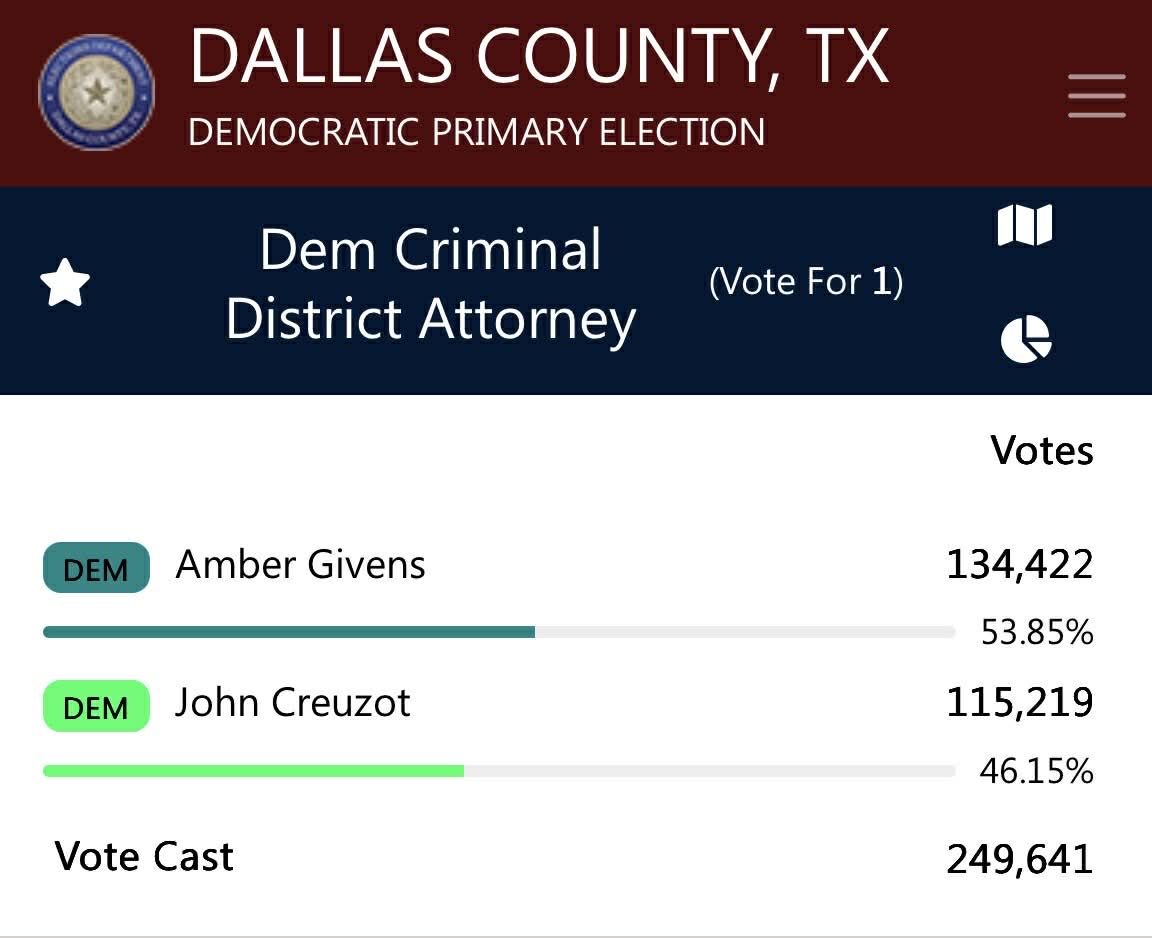Click Amber Givens' DEM party badge
This screenshot has width=1152, height=938.
[96, 568]
